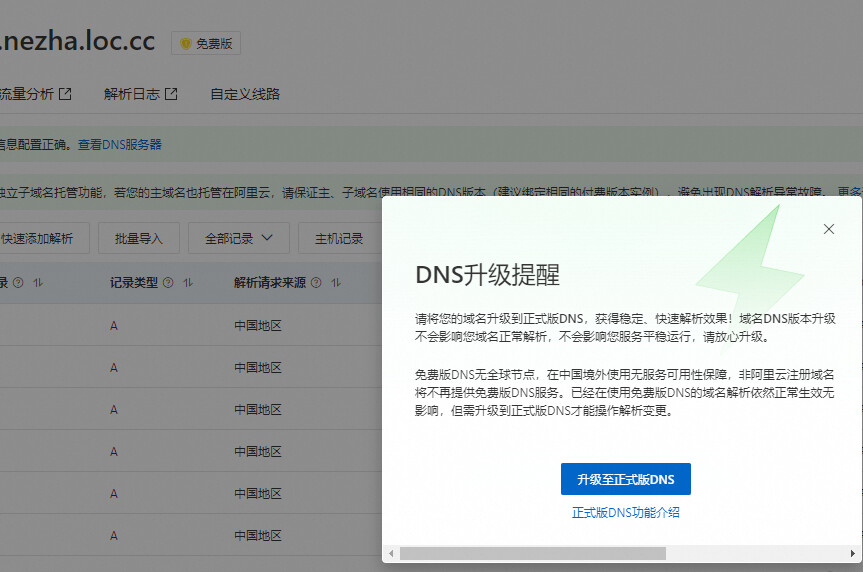Open the 解析日志 tab
This screenshot has height=572, width=863.
tap(132, 94)
